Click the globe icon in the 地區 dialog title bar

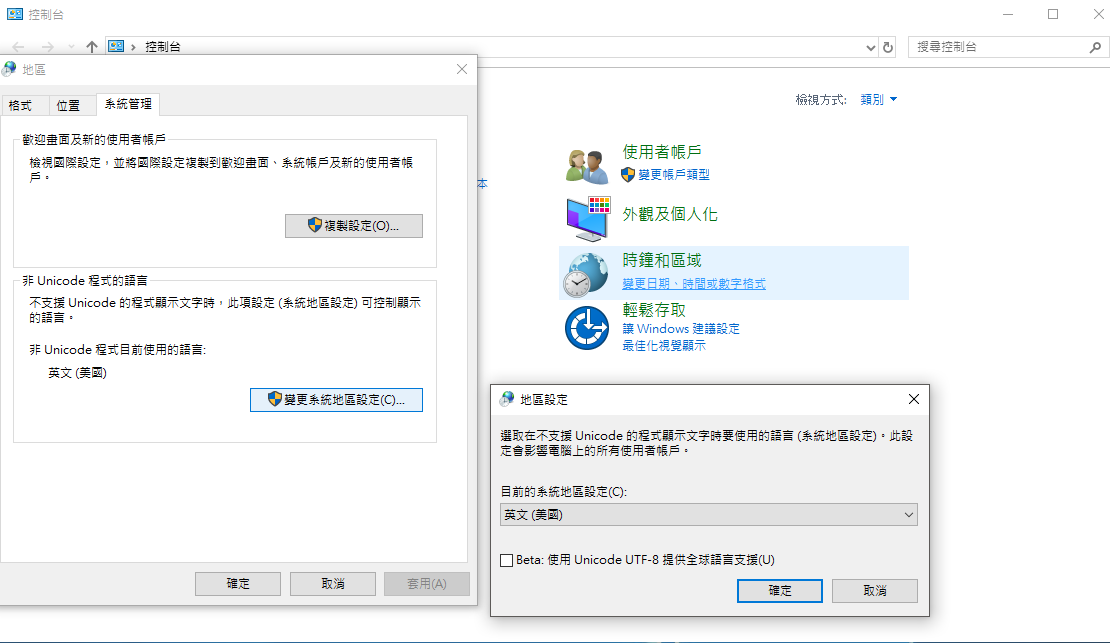[x=9, y=69]
